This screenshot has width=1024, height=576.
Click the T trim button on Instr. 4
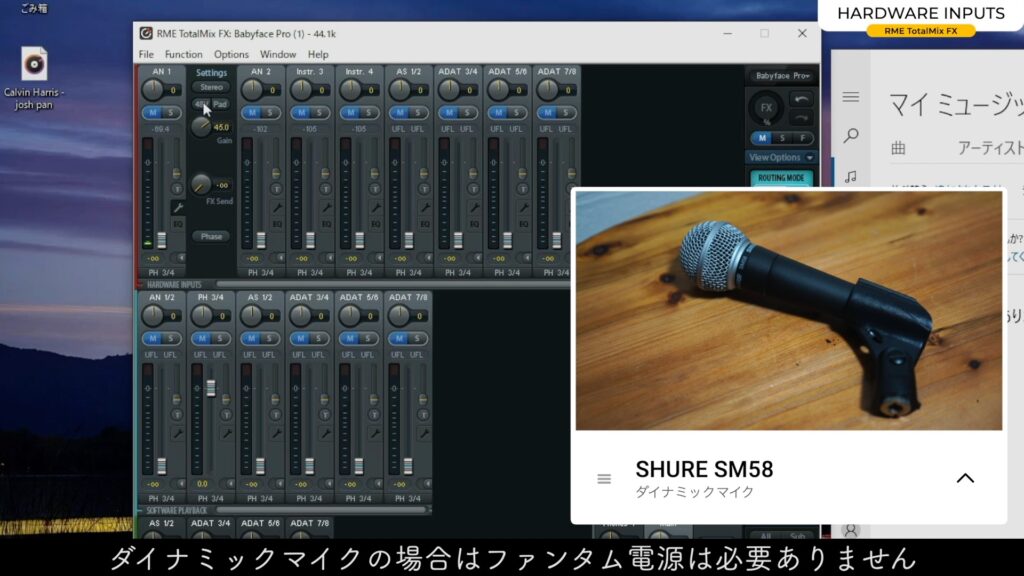tap(375, 189)
